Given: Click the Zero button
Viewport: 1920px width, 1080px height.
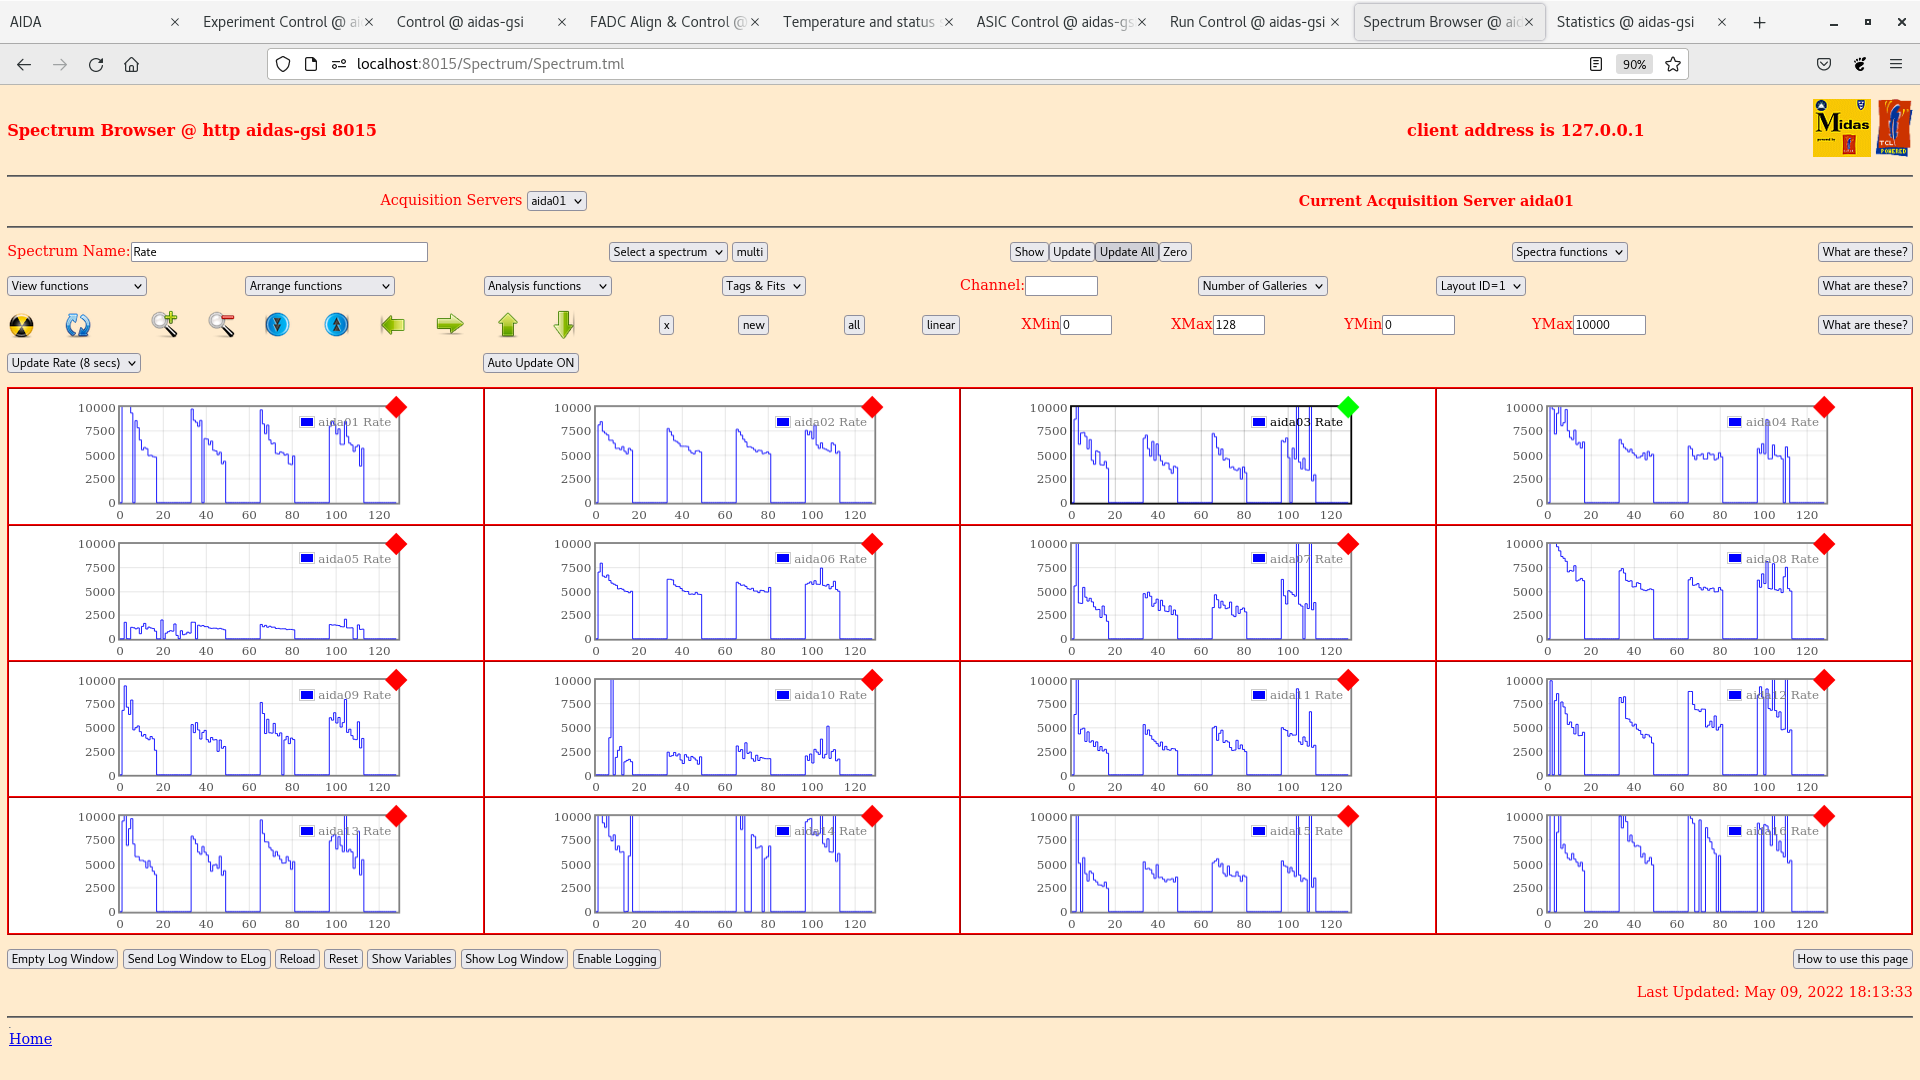Looking at the screenshot, I should coord(1175,252).
